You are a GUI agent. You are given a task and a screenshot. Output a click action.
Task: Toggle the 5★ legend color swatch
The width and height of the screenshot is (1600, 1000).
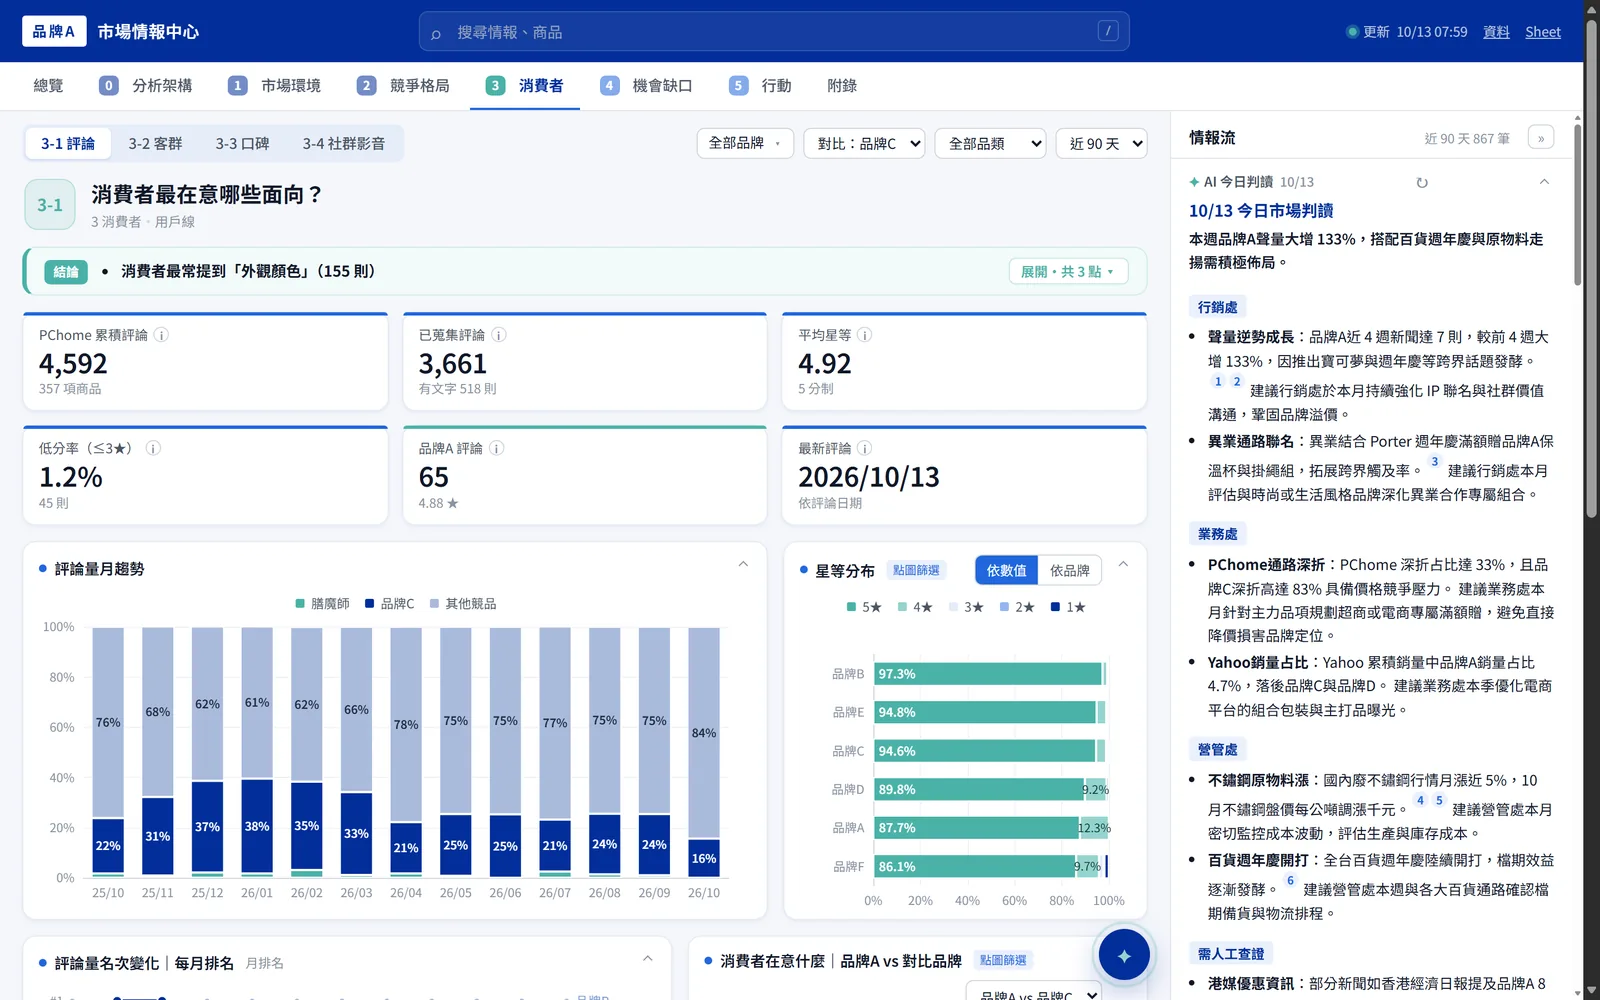(x=851, y=607)
